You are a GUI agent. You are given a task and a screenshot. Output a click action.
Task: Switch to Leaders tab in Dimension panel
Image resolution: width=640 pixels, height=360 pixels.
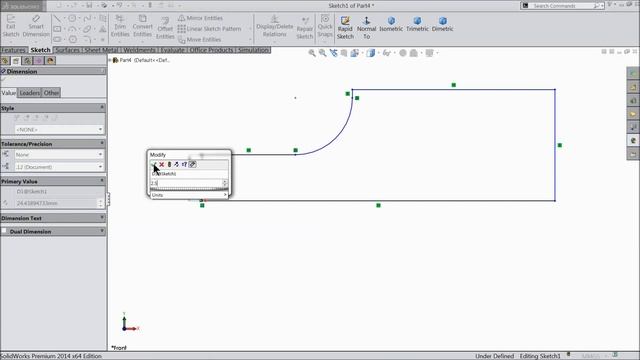pyautogui.click(x=30, y=93)
